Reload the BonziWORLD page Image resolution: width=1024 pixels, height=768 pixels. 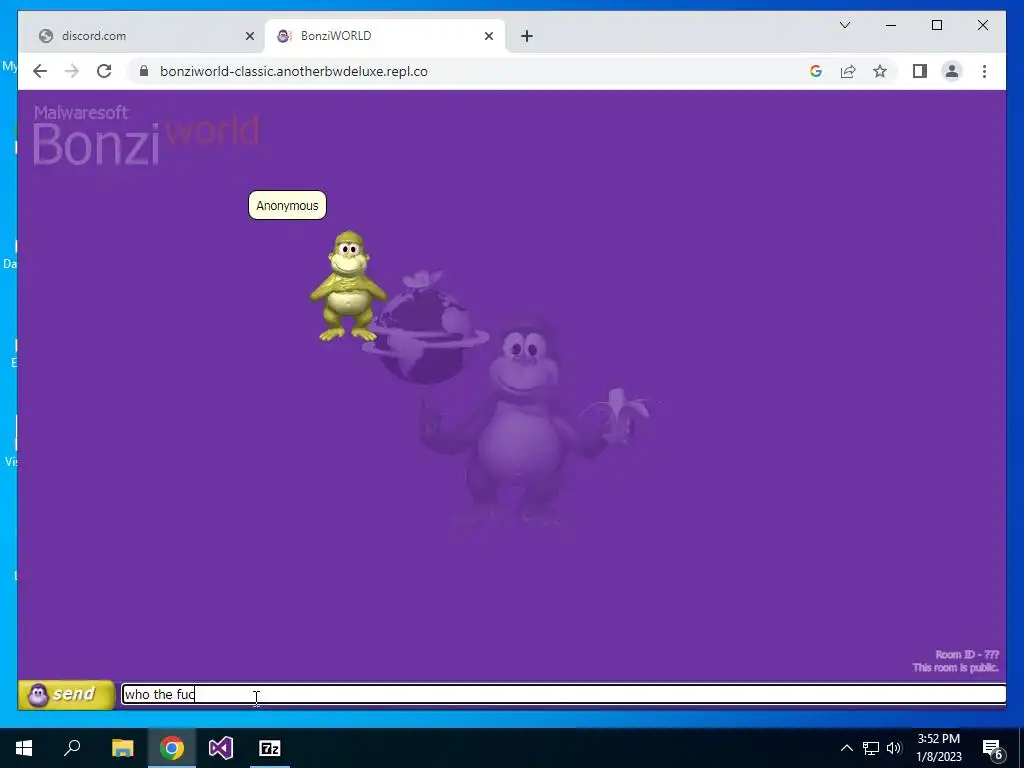coord(104,71)
